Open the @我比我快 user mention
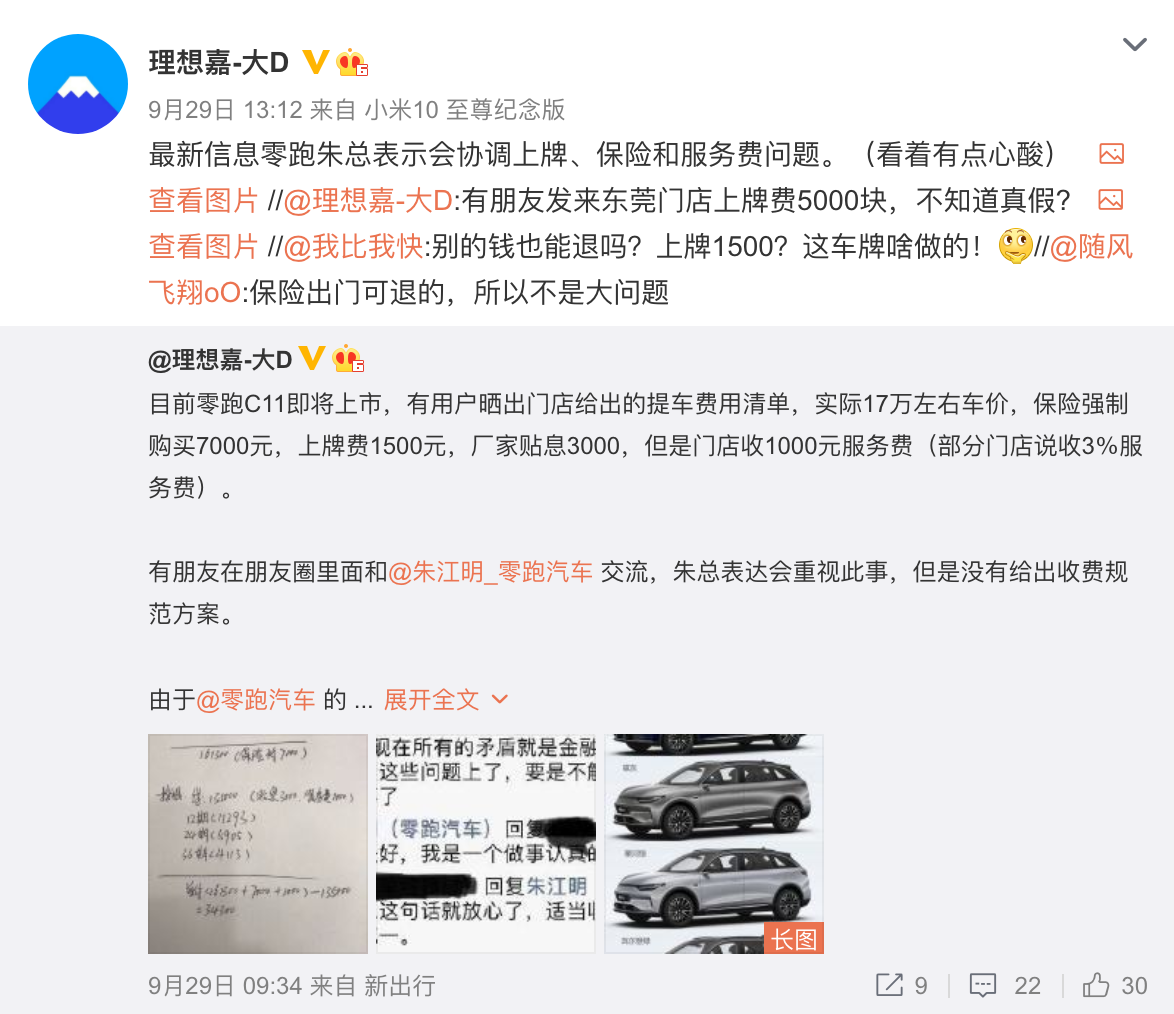Screen dimensions: 1174x1014 [353, 246]
